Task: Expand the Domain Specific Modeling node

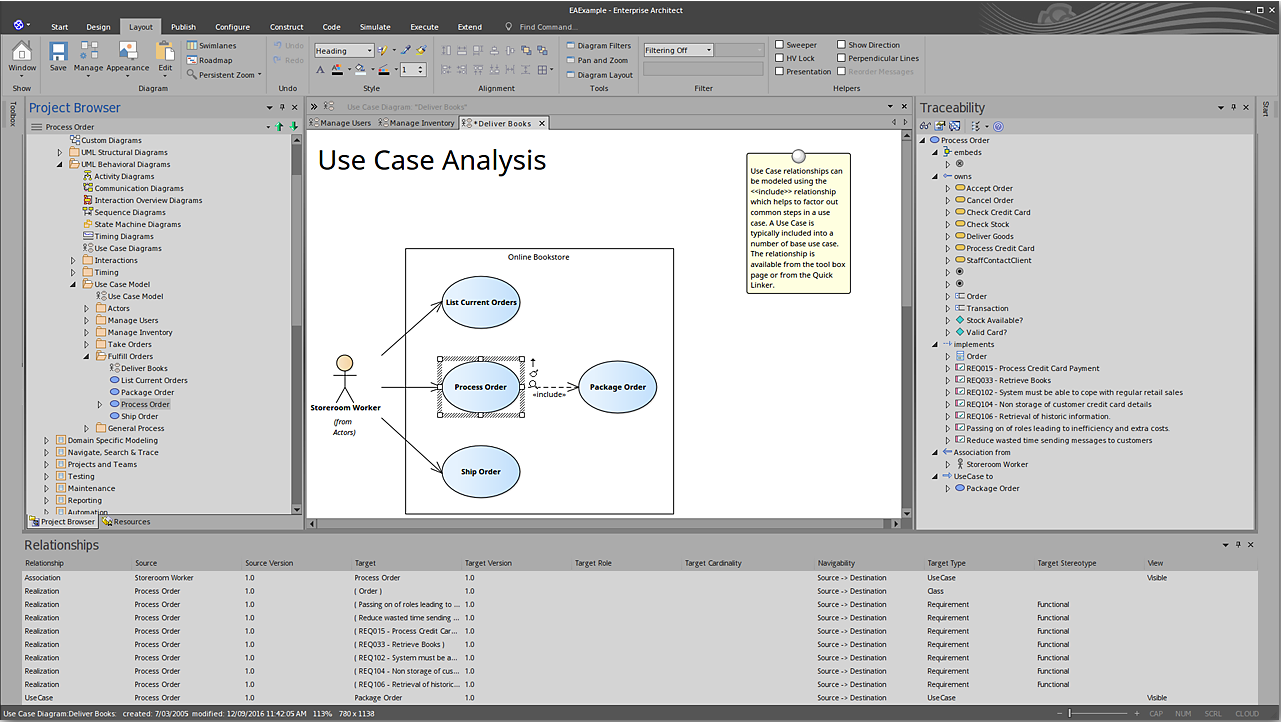Action: [46, 440]
